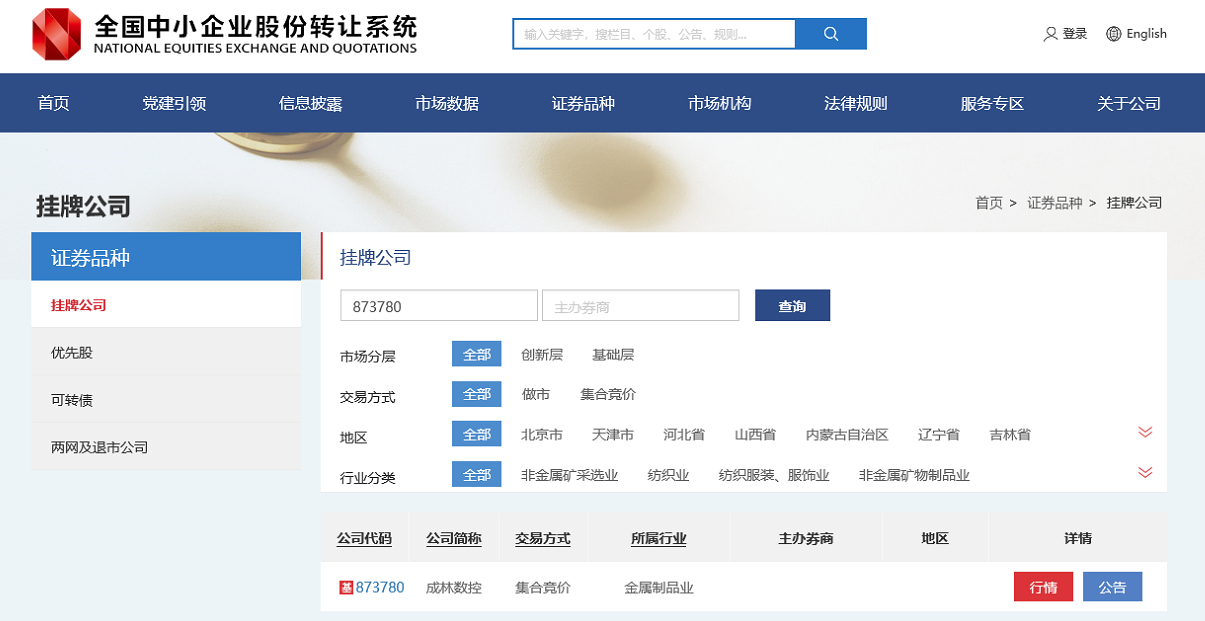Click the globe English language icon
1205x621 pixels.
[x=1114, y=34]
